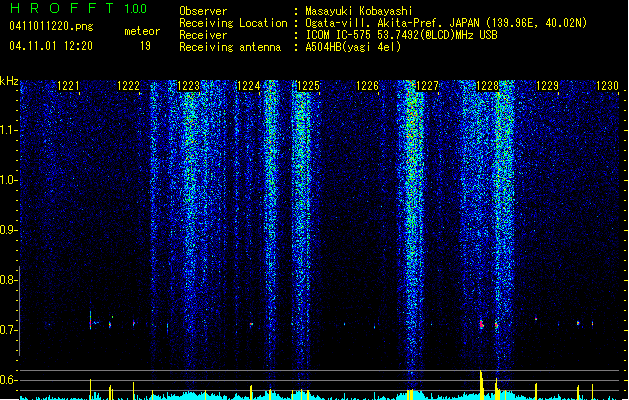Click the 1224 time marker

pos(249,86)
